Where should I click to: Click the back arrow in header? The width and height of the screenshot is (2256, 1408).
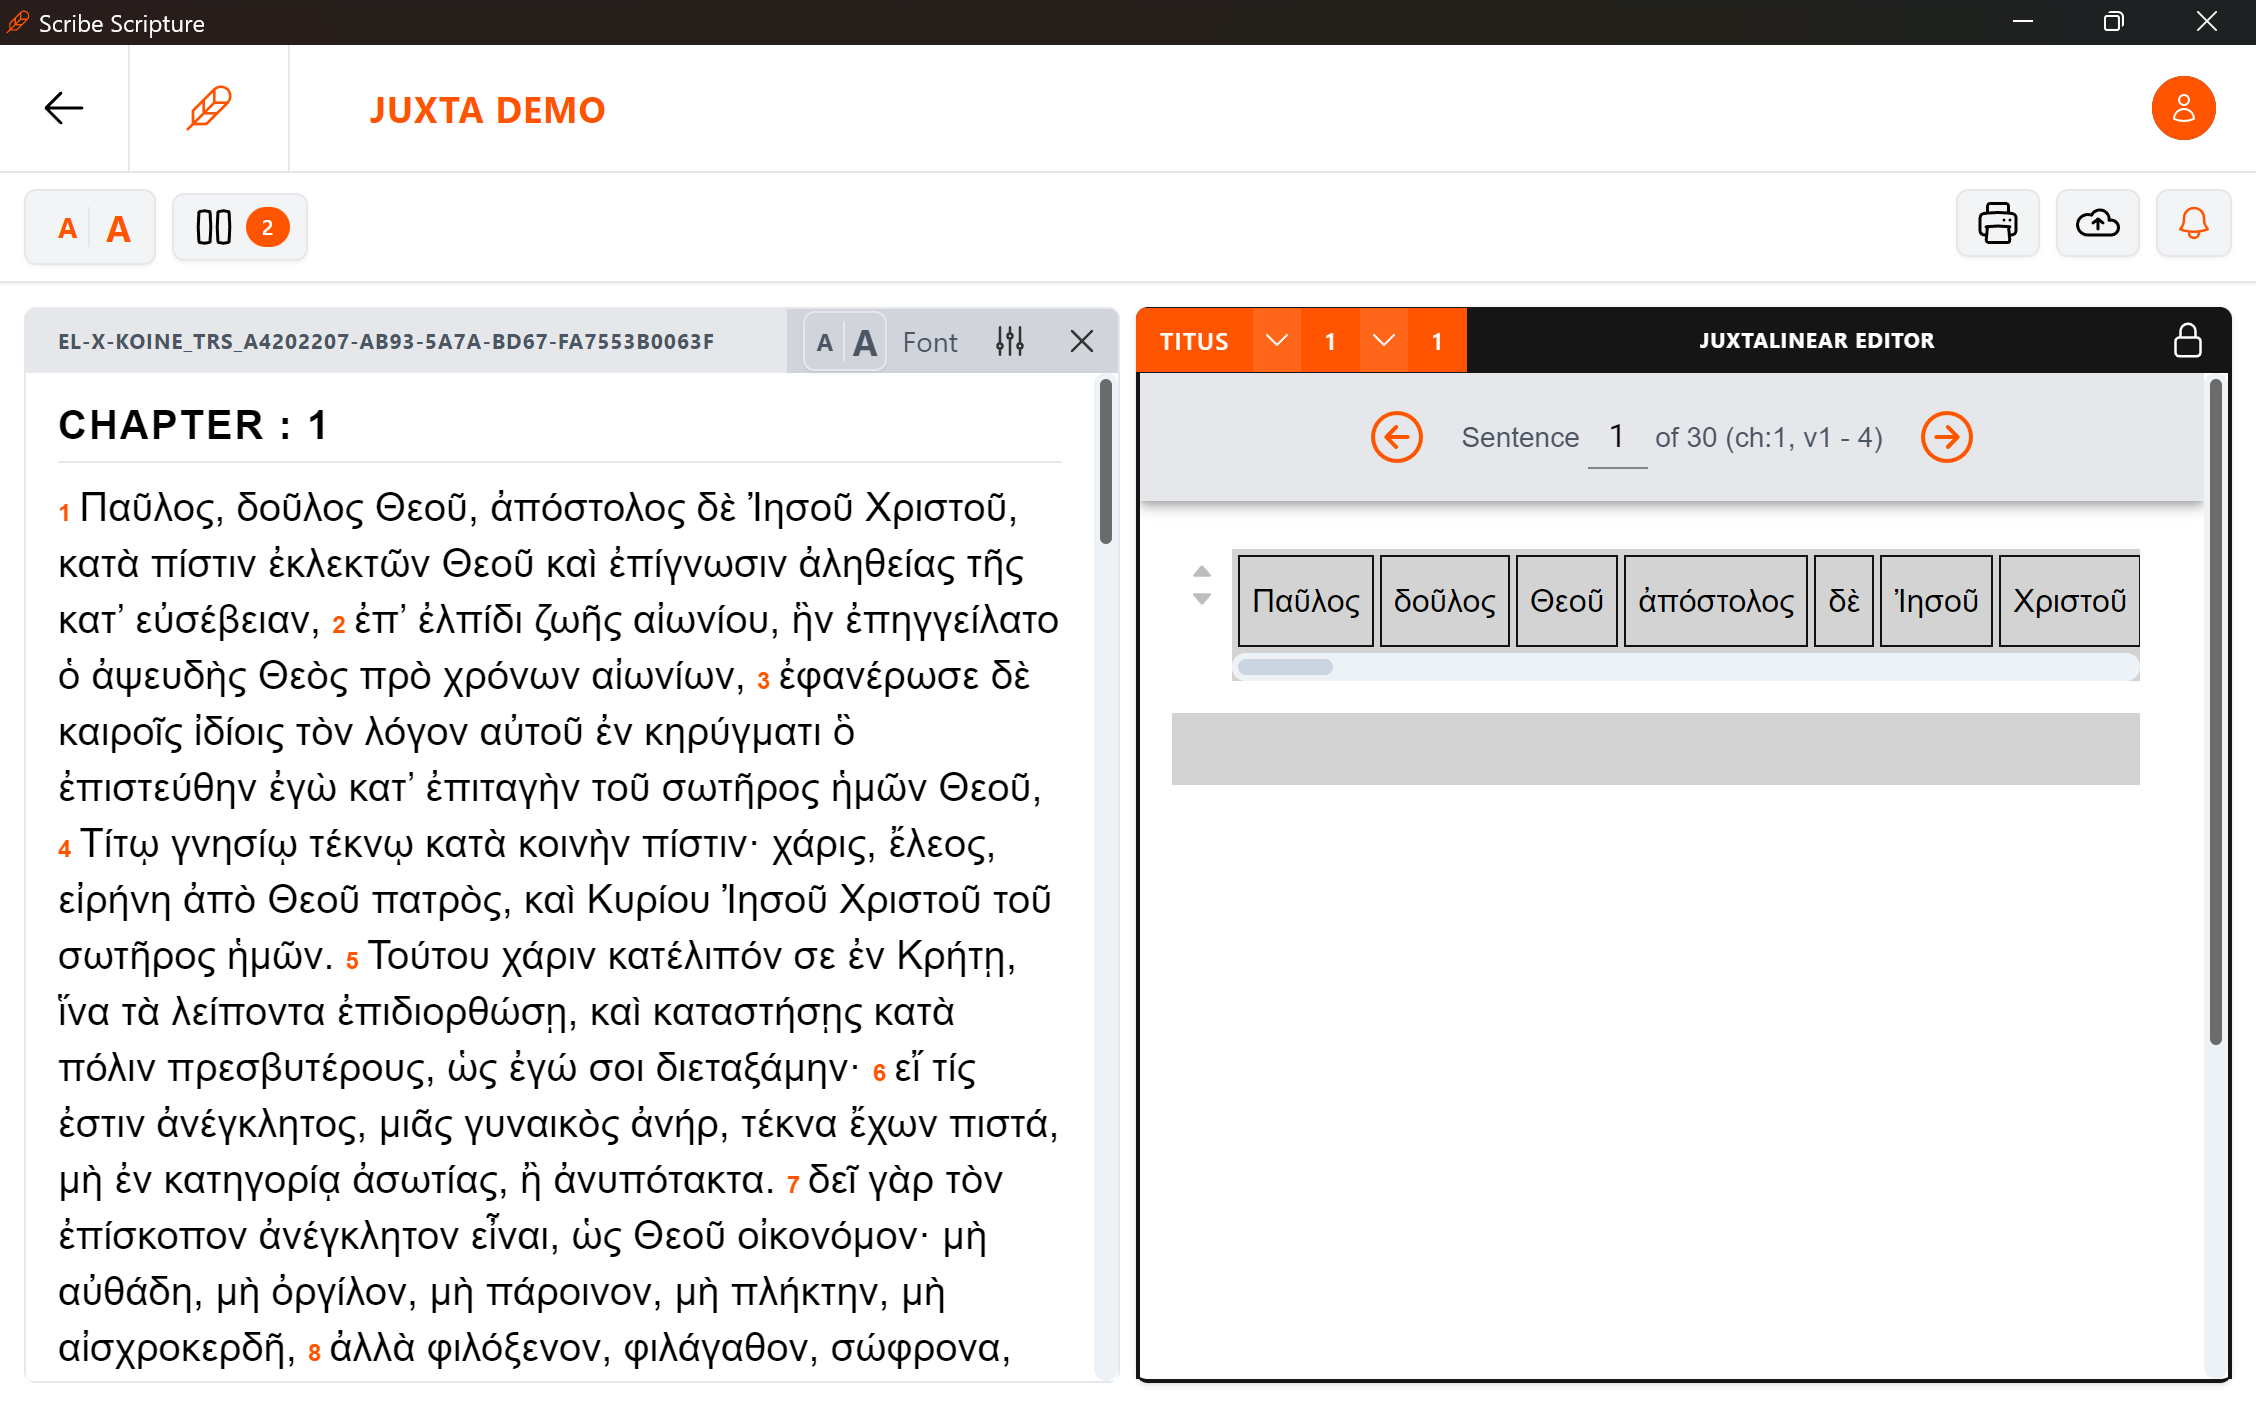[64, 108]
